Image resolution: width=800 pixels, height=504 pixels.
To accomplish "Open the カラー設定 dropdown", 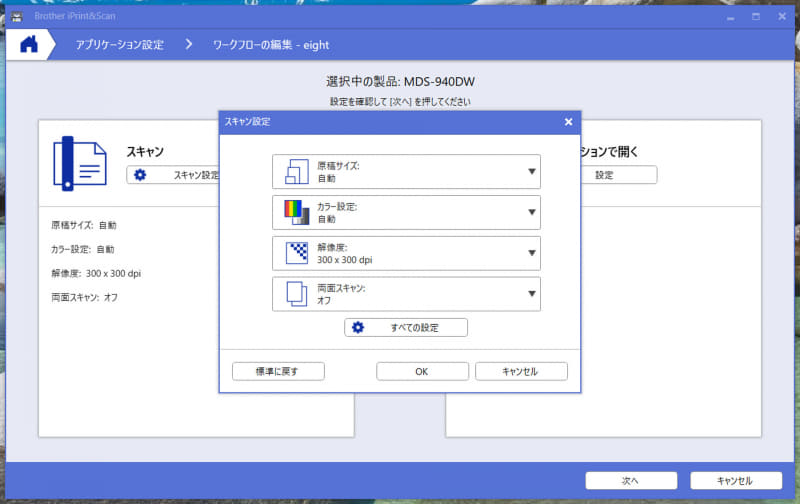I will pos(406,212).
